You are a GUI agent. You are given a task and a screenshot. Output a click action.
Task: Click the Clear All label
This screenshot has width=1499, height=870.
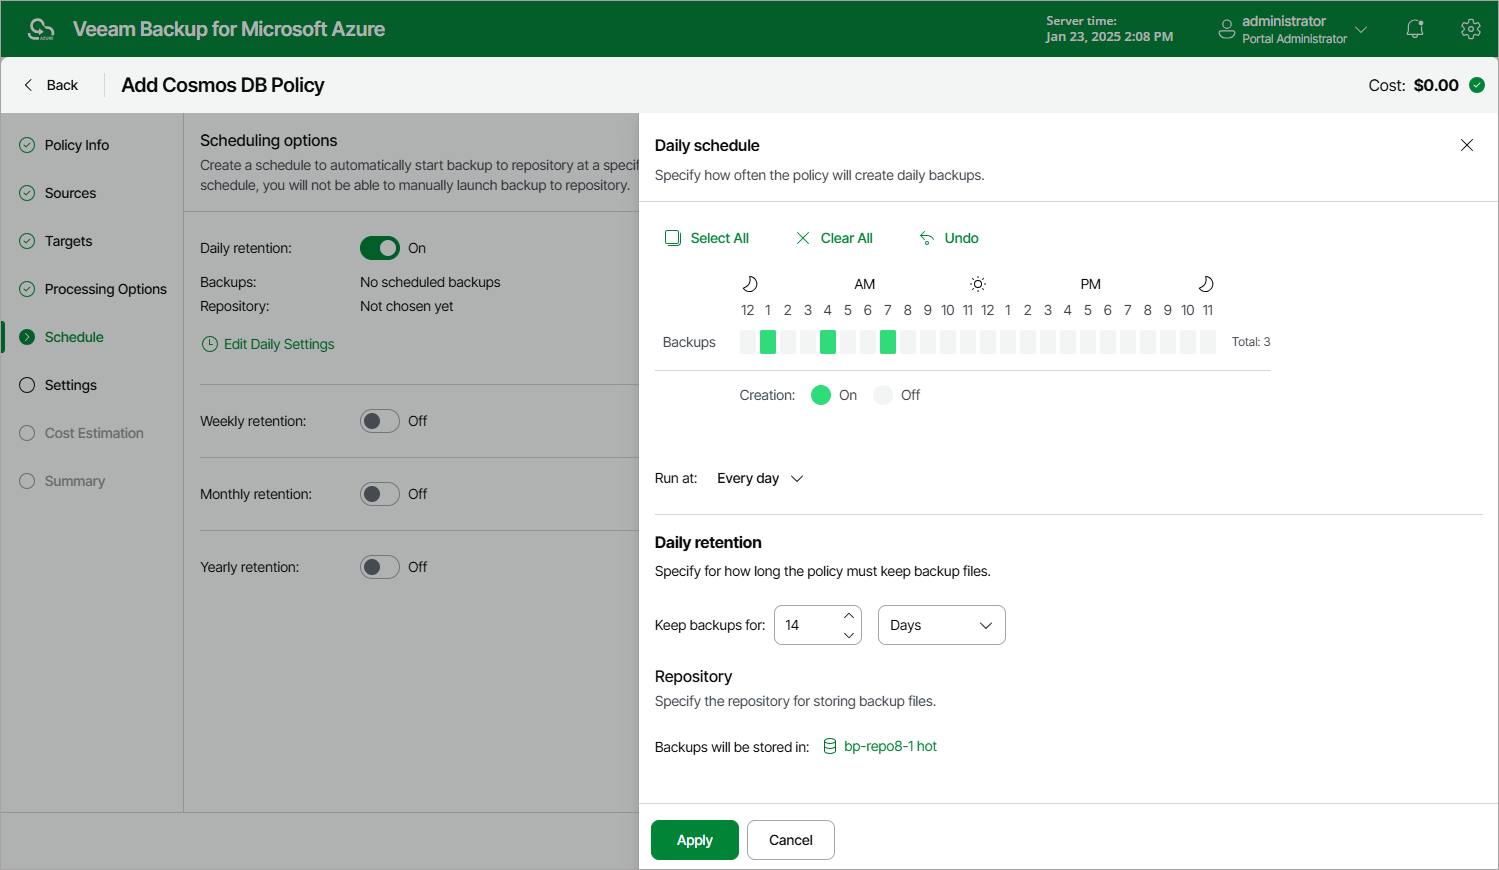tap(847, 238)
